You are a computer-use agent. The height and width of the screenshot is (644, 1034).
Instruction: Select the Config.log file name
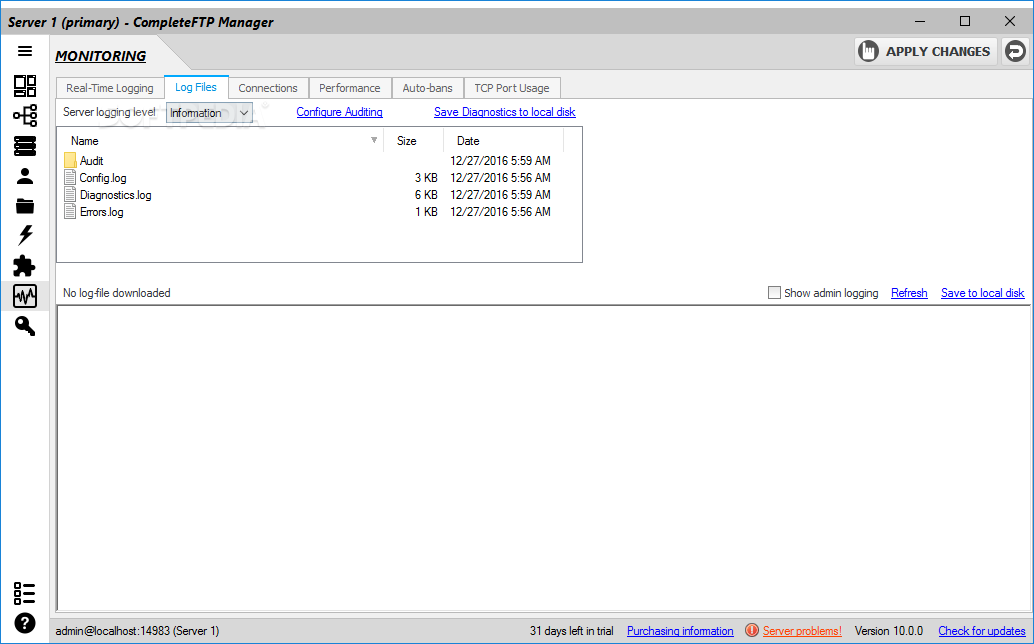point(103,177)
